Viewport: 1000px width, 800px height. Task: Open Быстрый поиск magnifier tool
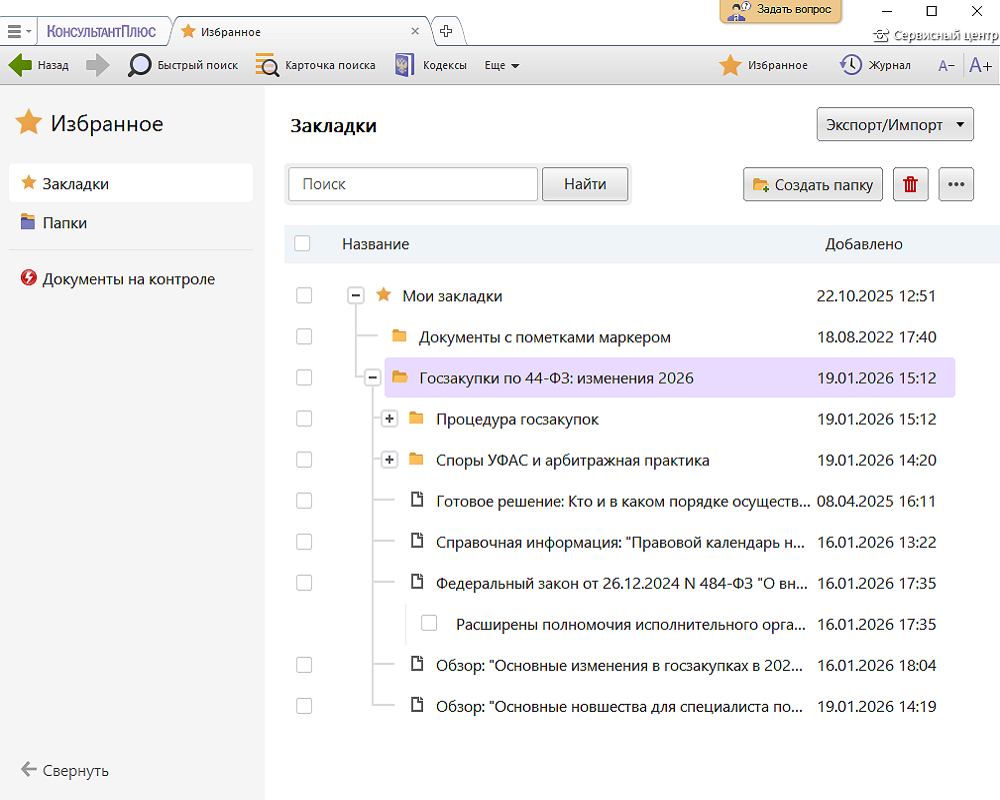click(x=141, y=65)
